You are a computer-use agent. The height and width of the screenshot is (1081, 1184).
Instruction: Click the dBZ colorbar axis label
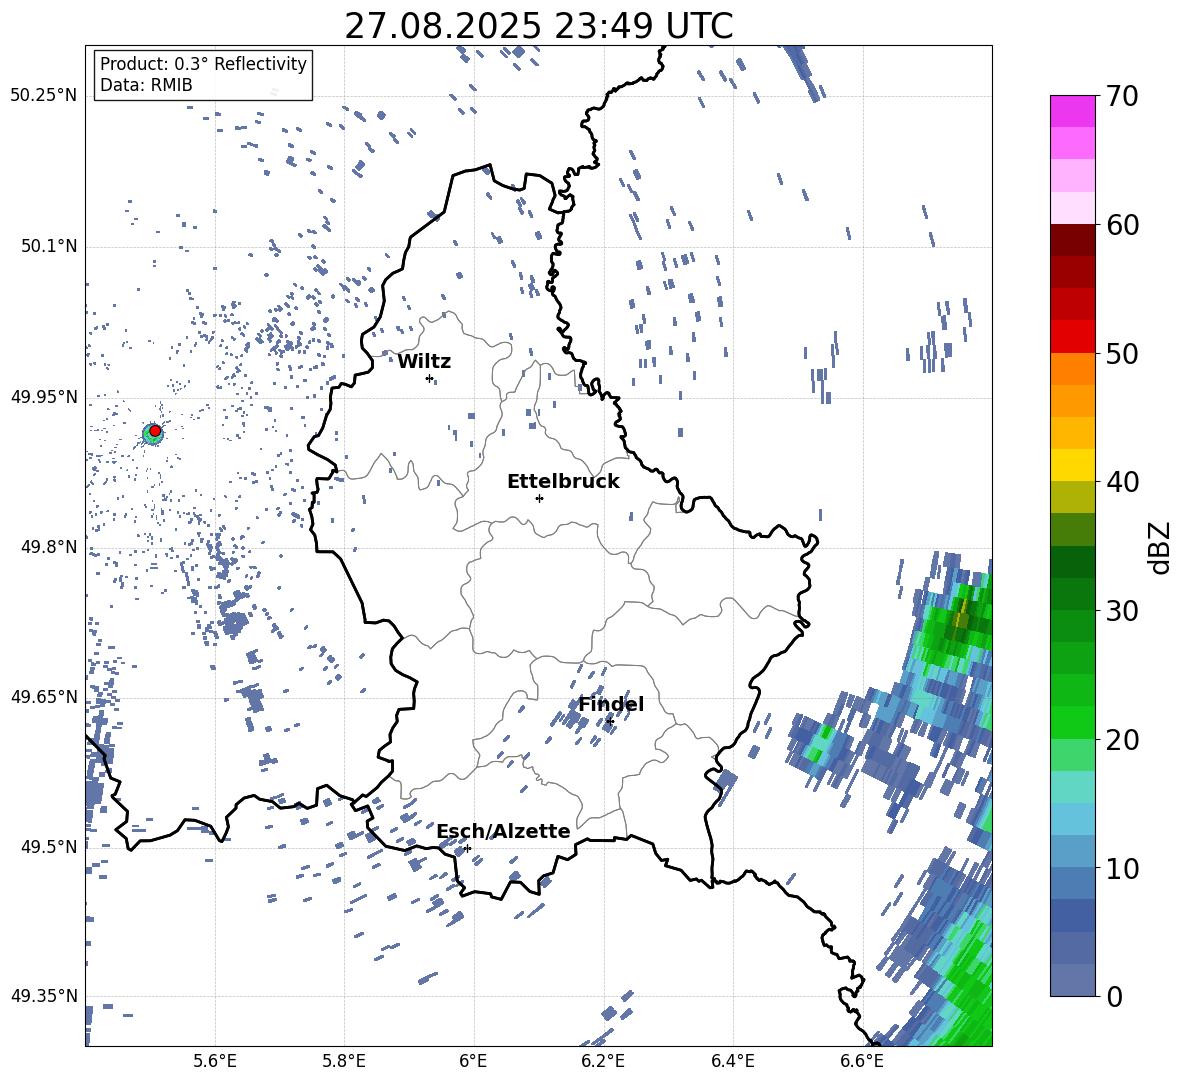pos(1159,547)
